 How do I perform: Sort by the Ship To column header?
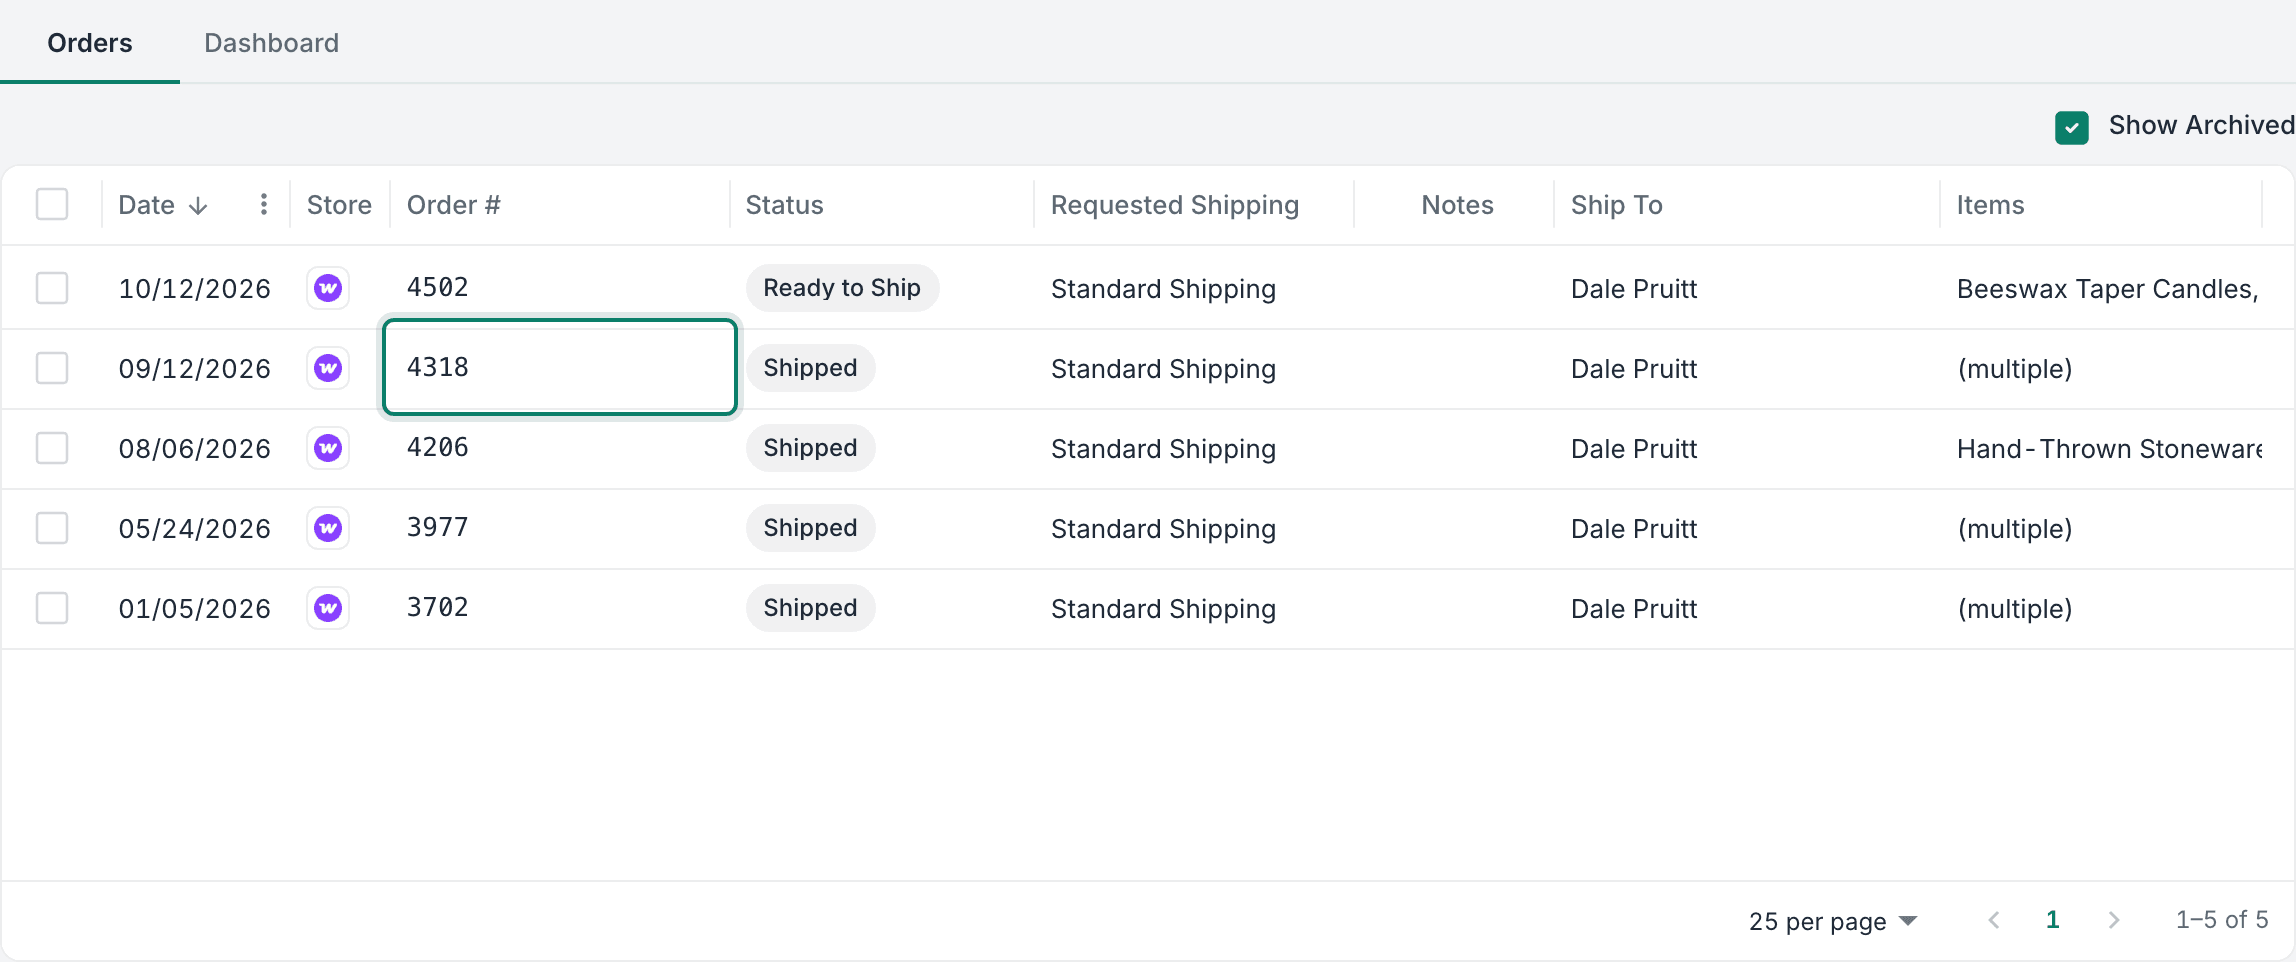[x=1617, y=205]
